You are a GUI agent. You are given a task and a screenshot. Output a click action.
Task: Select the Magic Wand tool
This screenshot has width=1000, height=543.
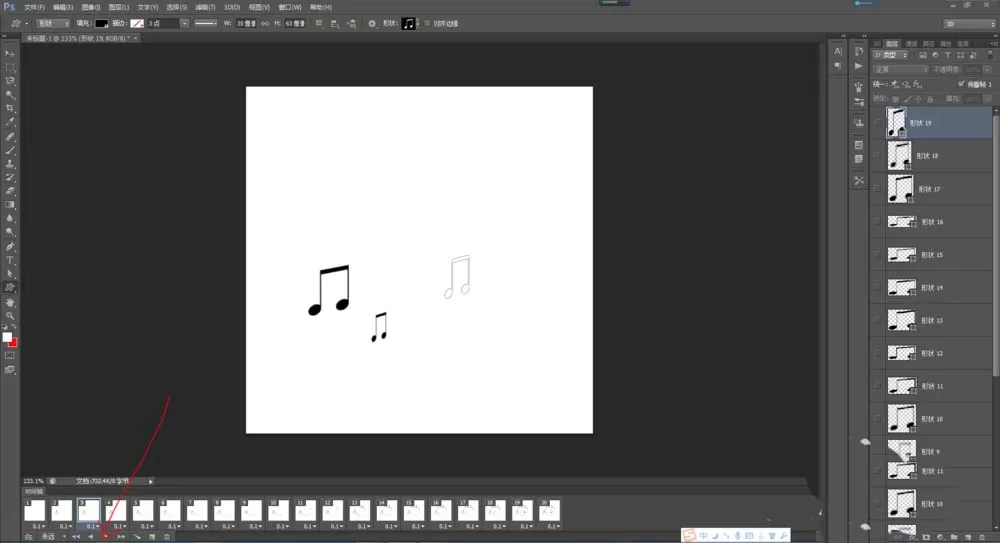pos(10,95)
